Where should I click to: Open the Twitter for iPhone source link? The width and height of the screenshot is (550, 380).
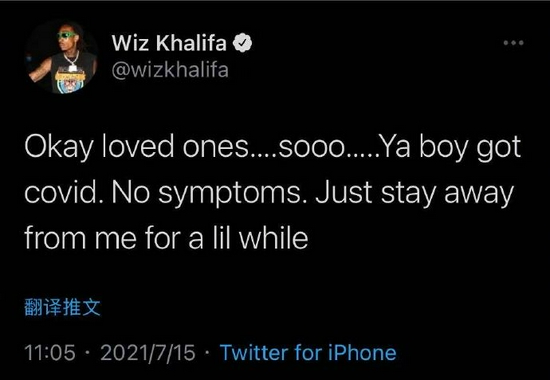(x=308, y=352)
